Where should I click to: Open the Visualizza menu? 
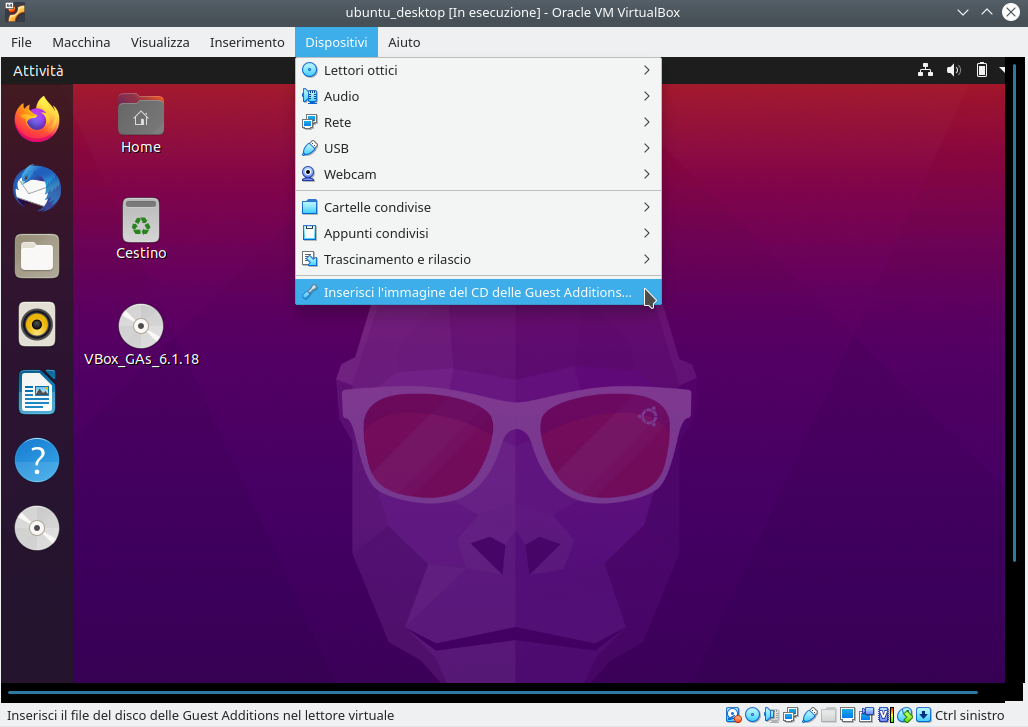coord(160,42)
